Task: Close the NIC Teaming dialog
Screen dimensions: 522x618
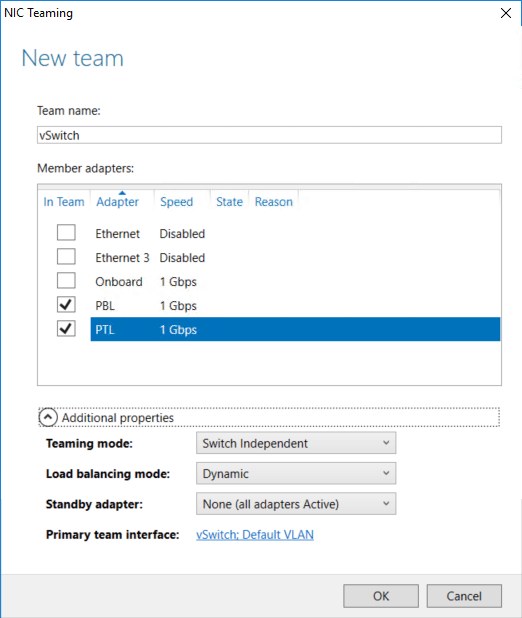Action: 506,13
